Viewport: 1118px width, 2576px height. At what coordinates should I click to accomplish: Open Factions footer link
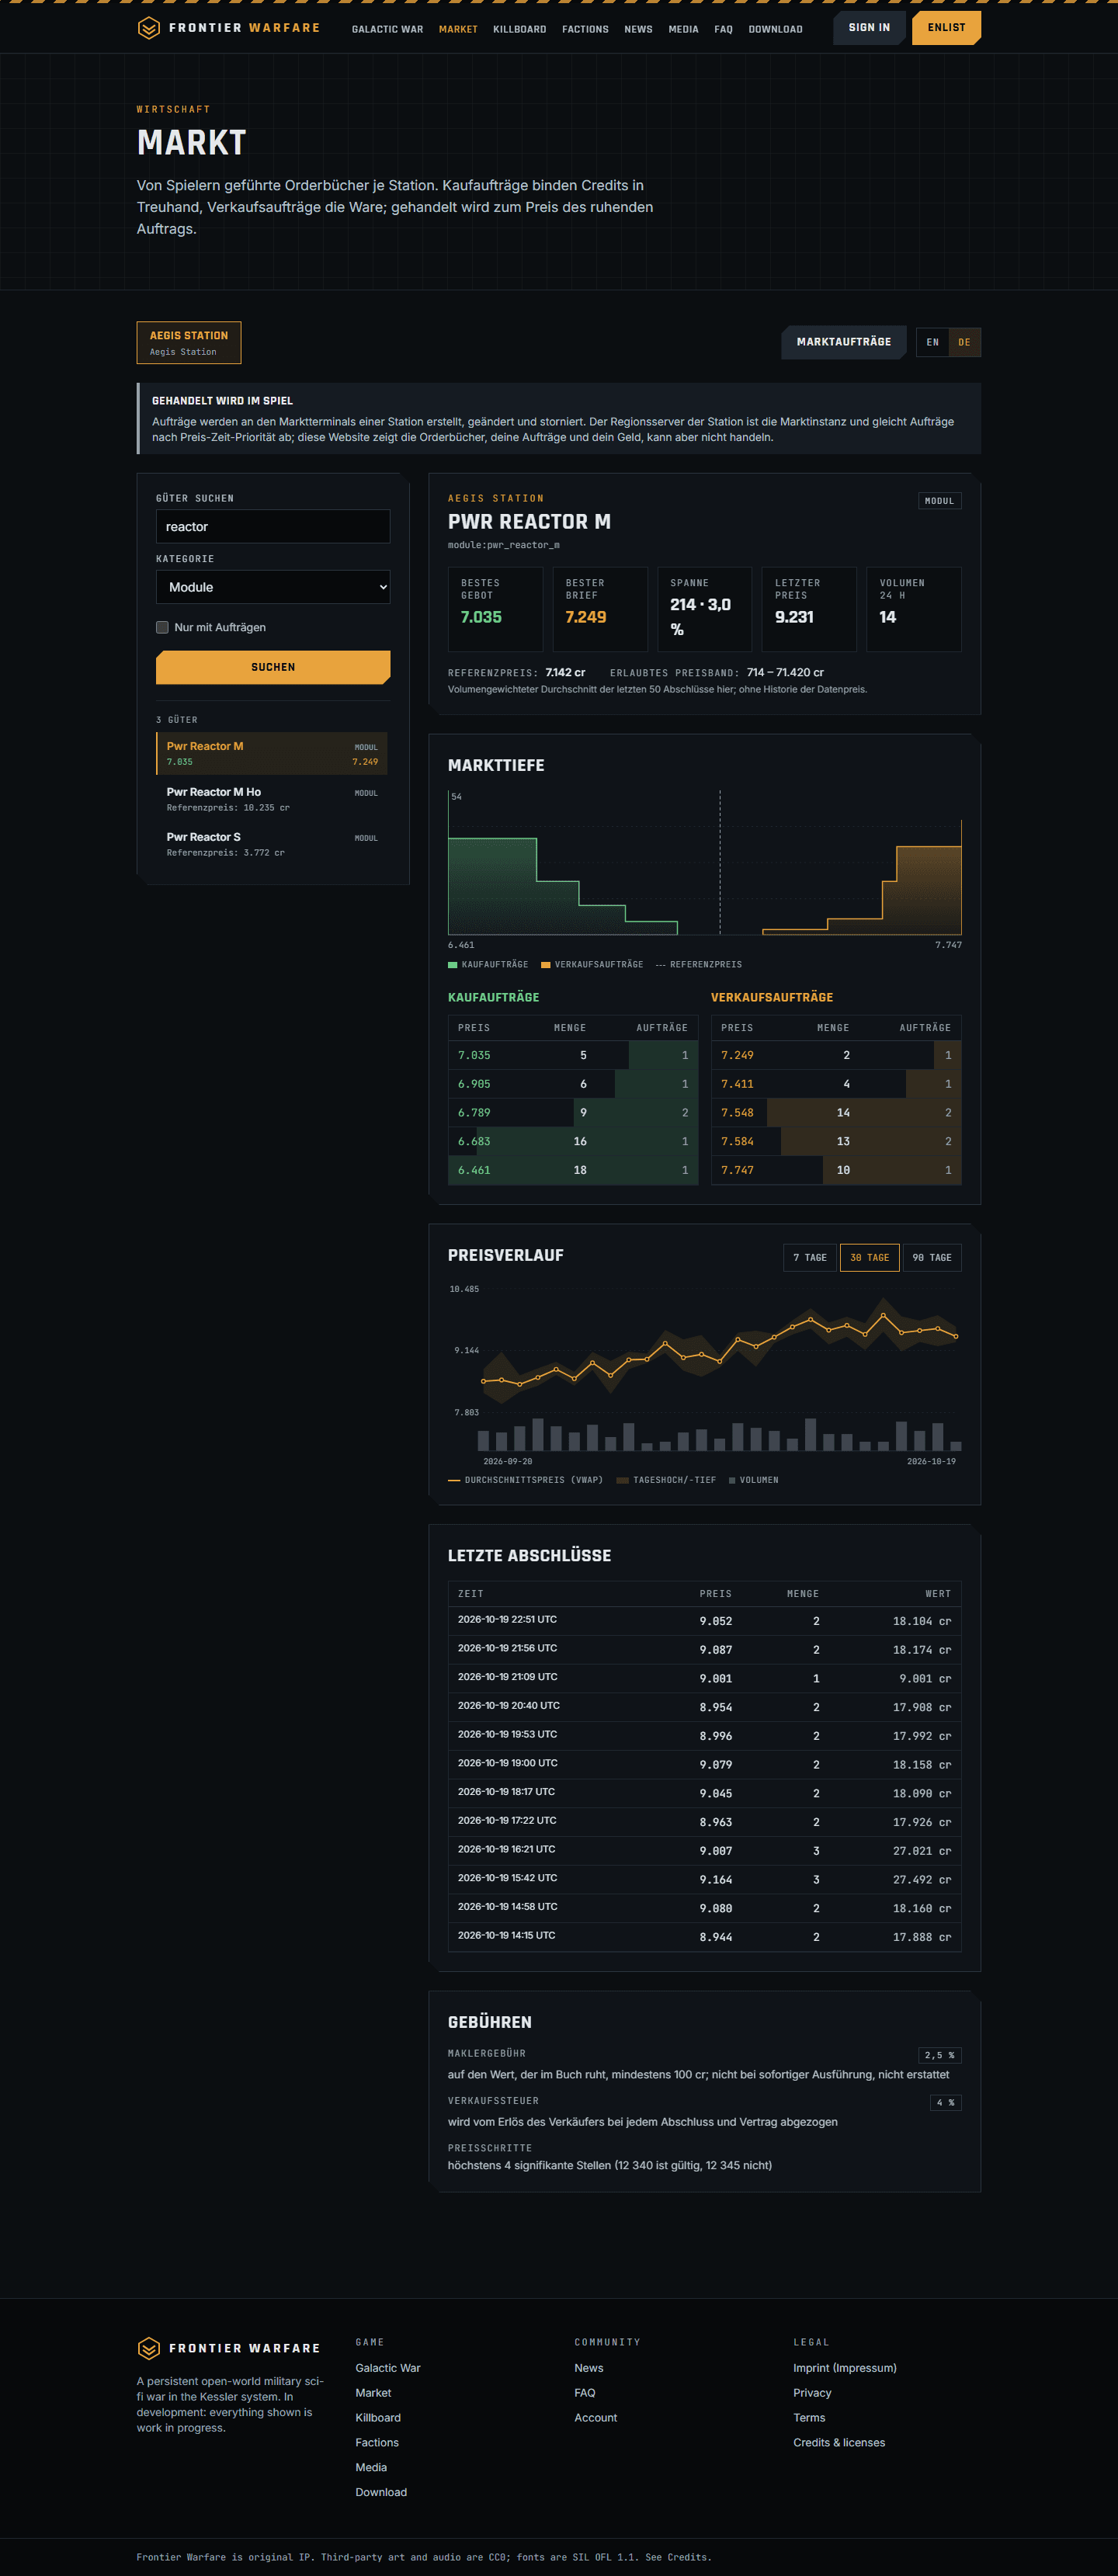click(x=377, y=2443)
